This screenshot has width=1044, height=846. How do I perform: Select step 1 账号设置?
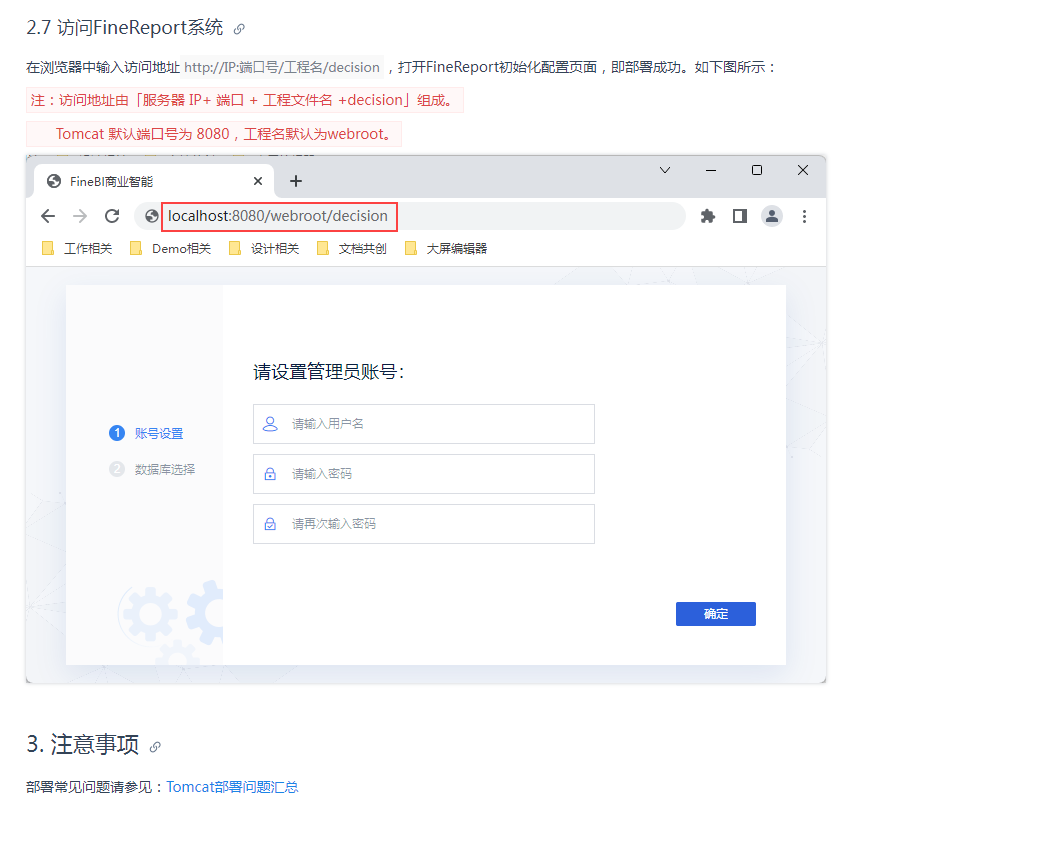[x=146, y=433]
